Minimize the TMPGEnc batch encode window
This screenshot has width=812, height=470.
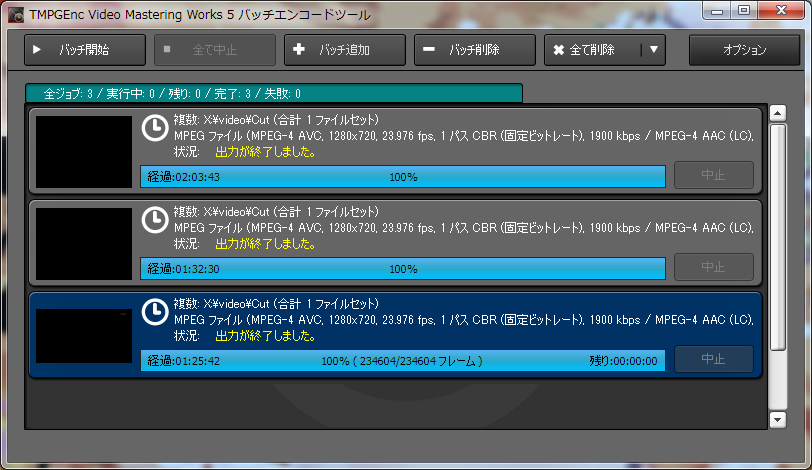717,11
